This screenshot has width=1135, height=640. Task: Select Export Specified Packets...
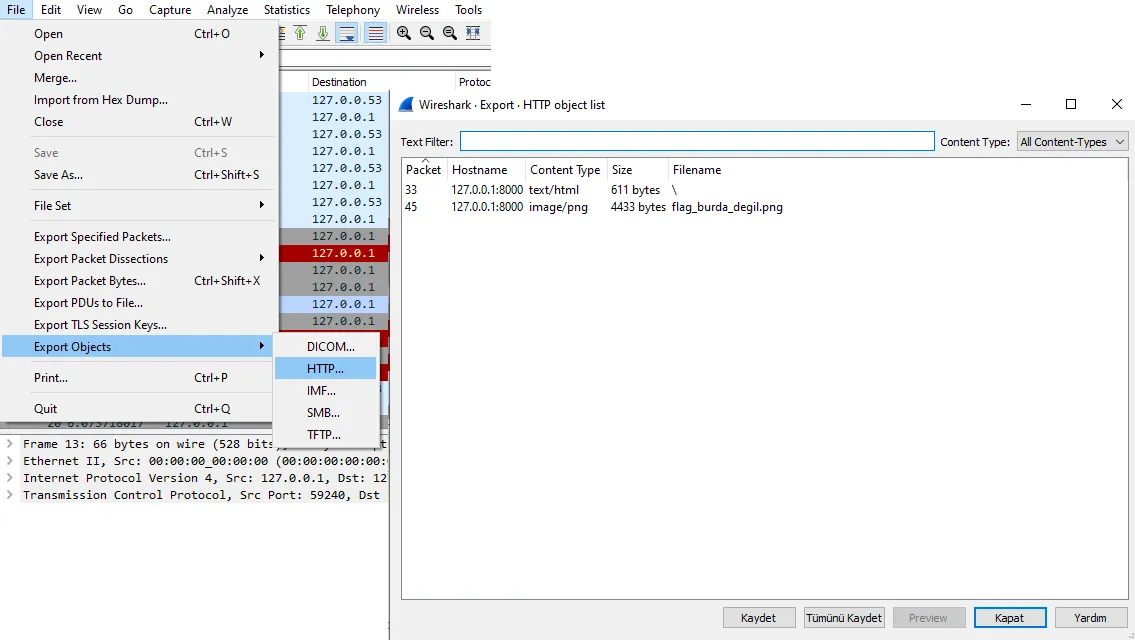pos(139,237)
